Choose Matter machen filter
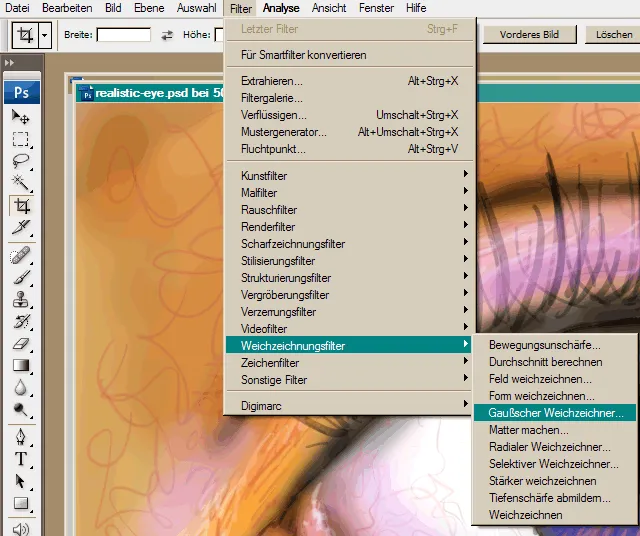The image size is (640, 536). pyautogui.click(x=555, y=430)
